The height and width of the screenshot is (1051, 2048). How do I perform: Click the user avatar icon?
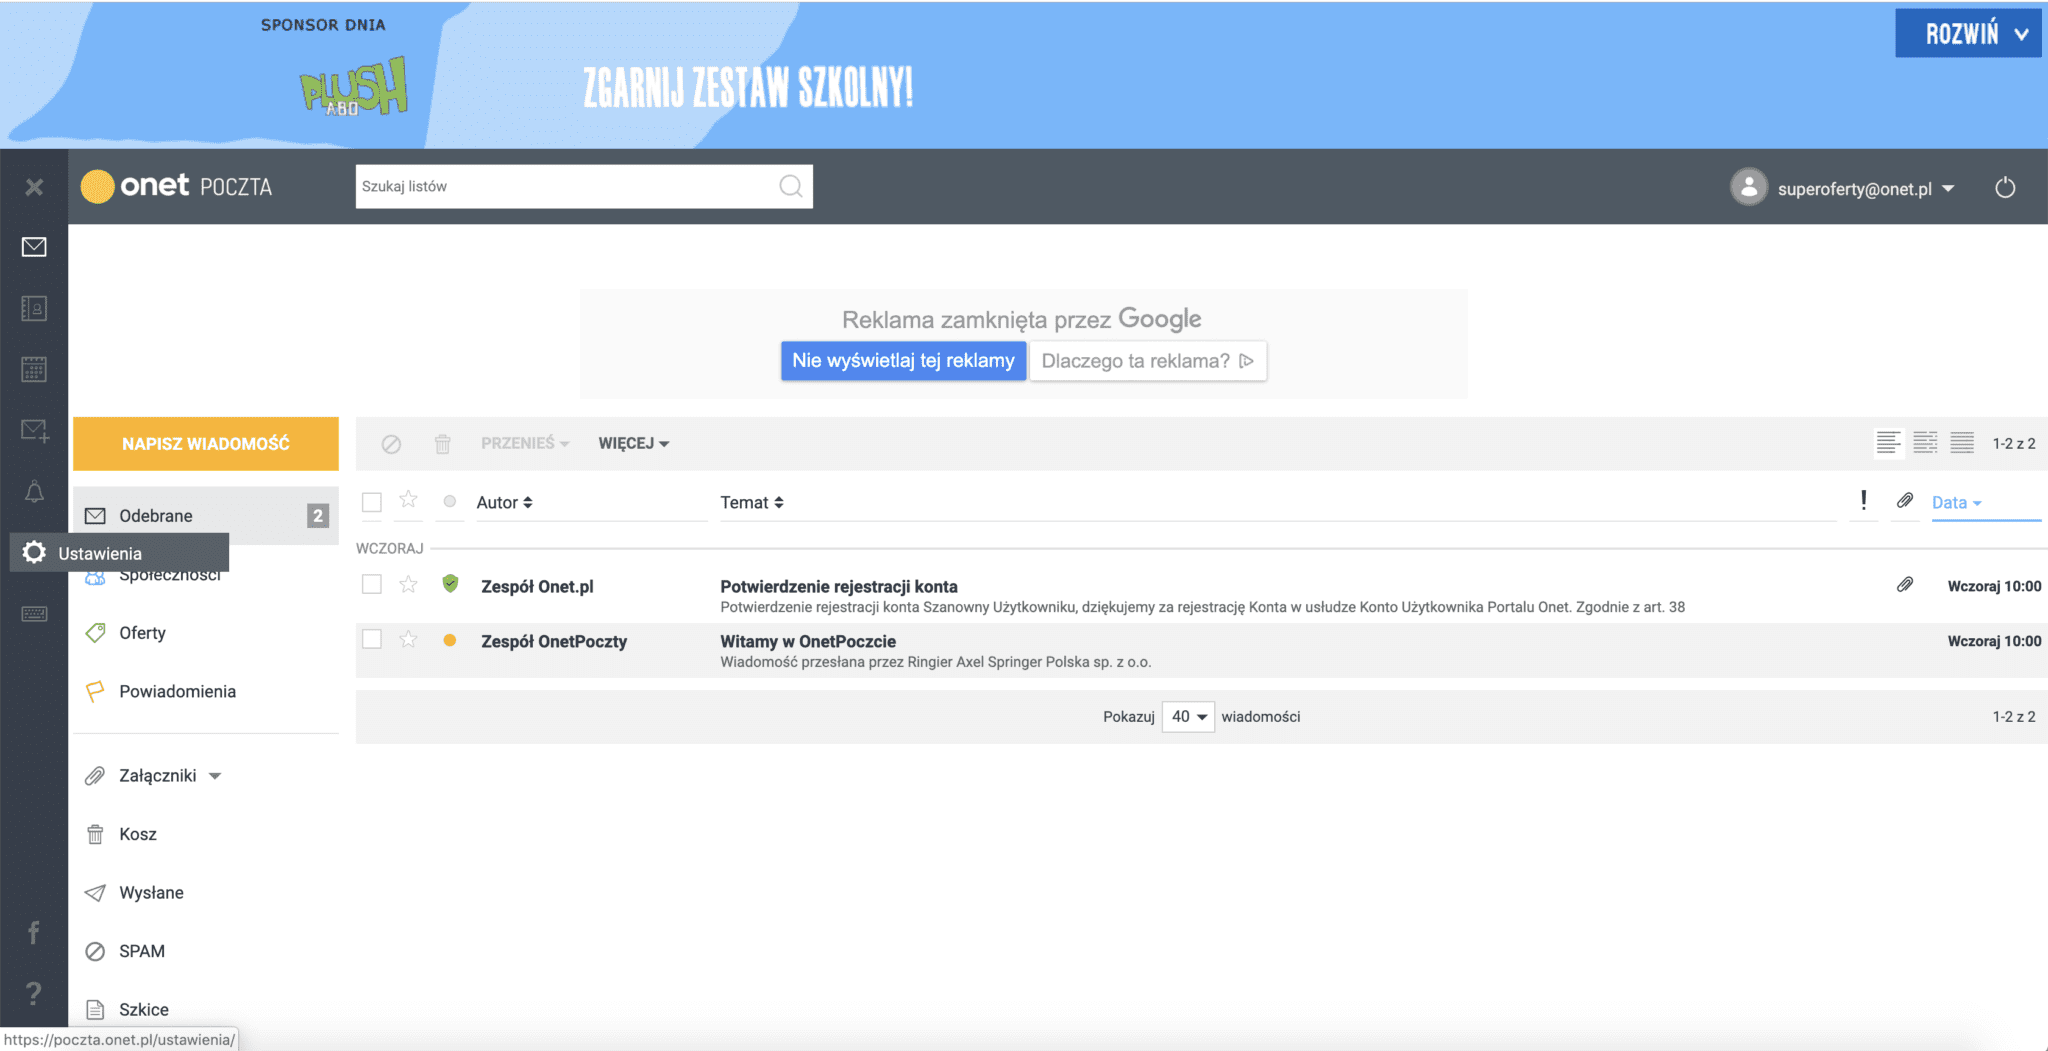1749,187
